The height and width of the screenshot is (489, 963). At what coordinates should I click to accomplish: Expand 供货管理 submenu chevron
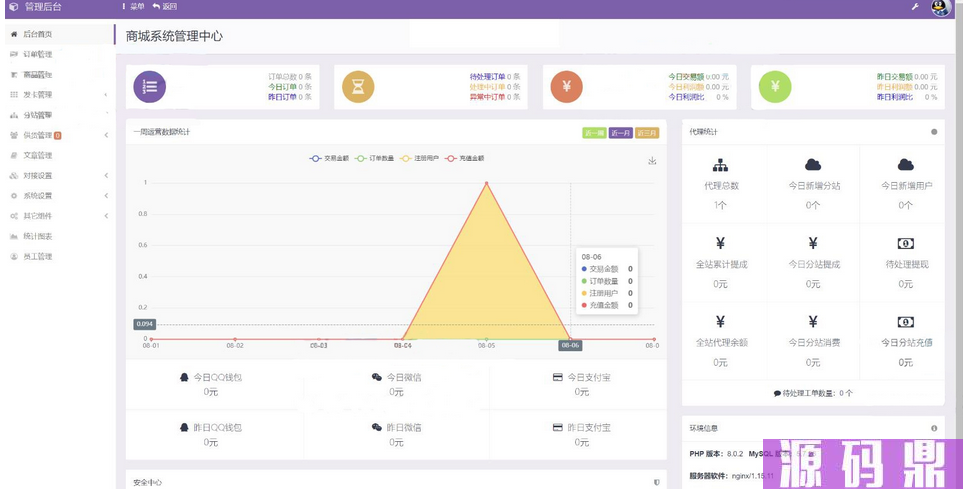click(x=106, y=135)
